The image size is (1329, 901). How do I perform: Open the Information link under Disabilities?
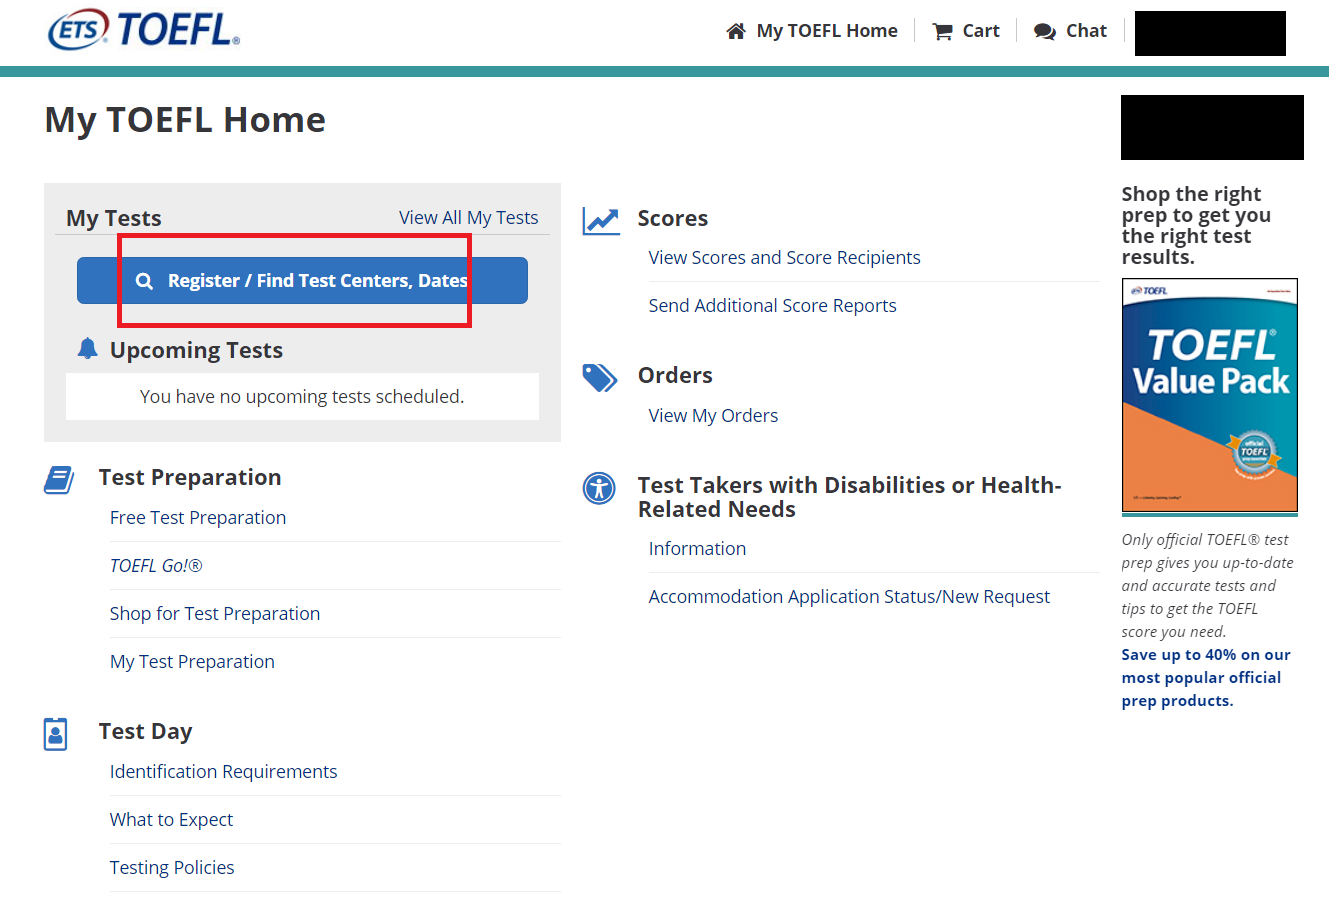click(x=697, y=548)
